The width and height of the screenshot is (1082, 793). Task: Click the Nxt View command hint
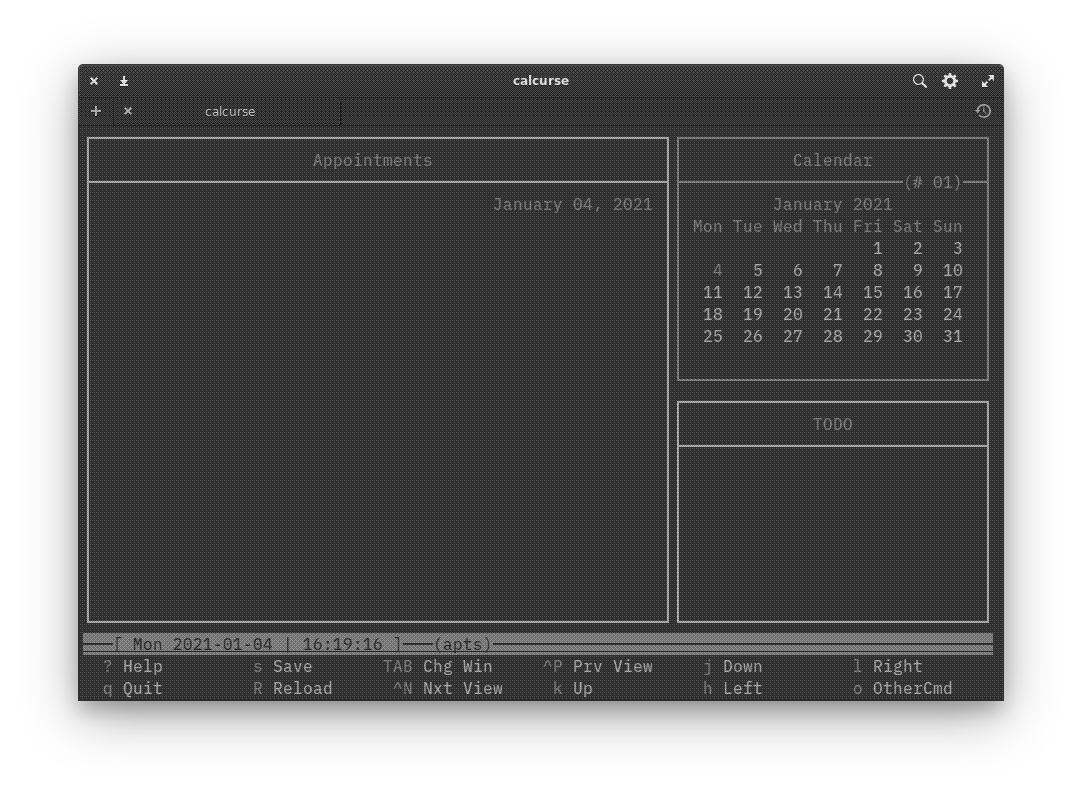pos(462,689)
